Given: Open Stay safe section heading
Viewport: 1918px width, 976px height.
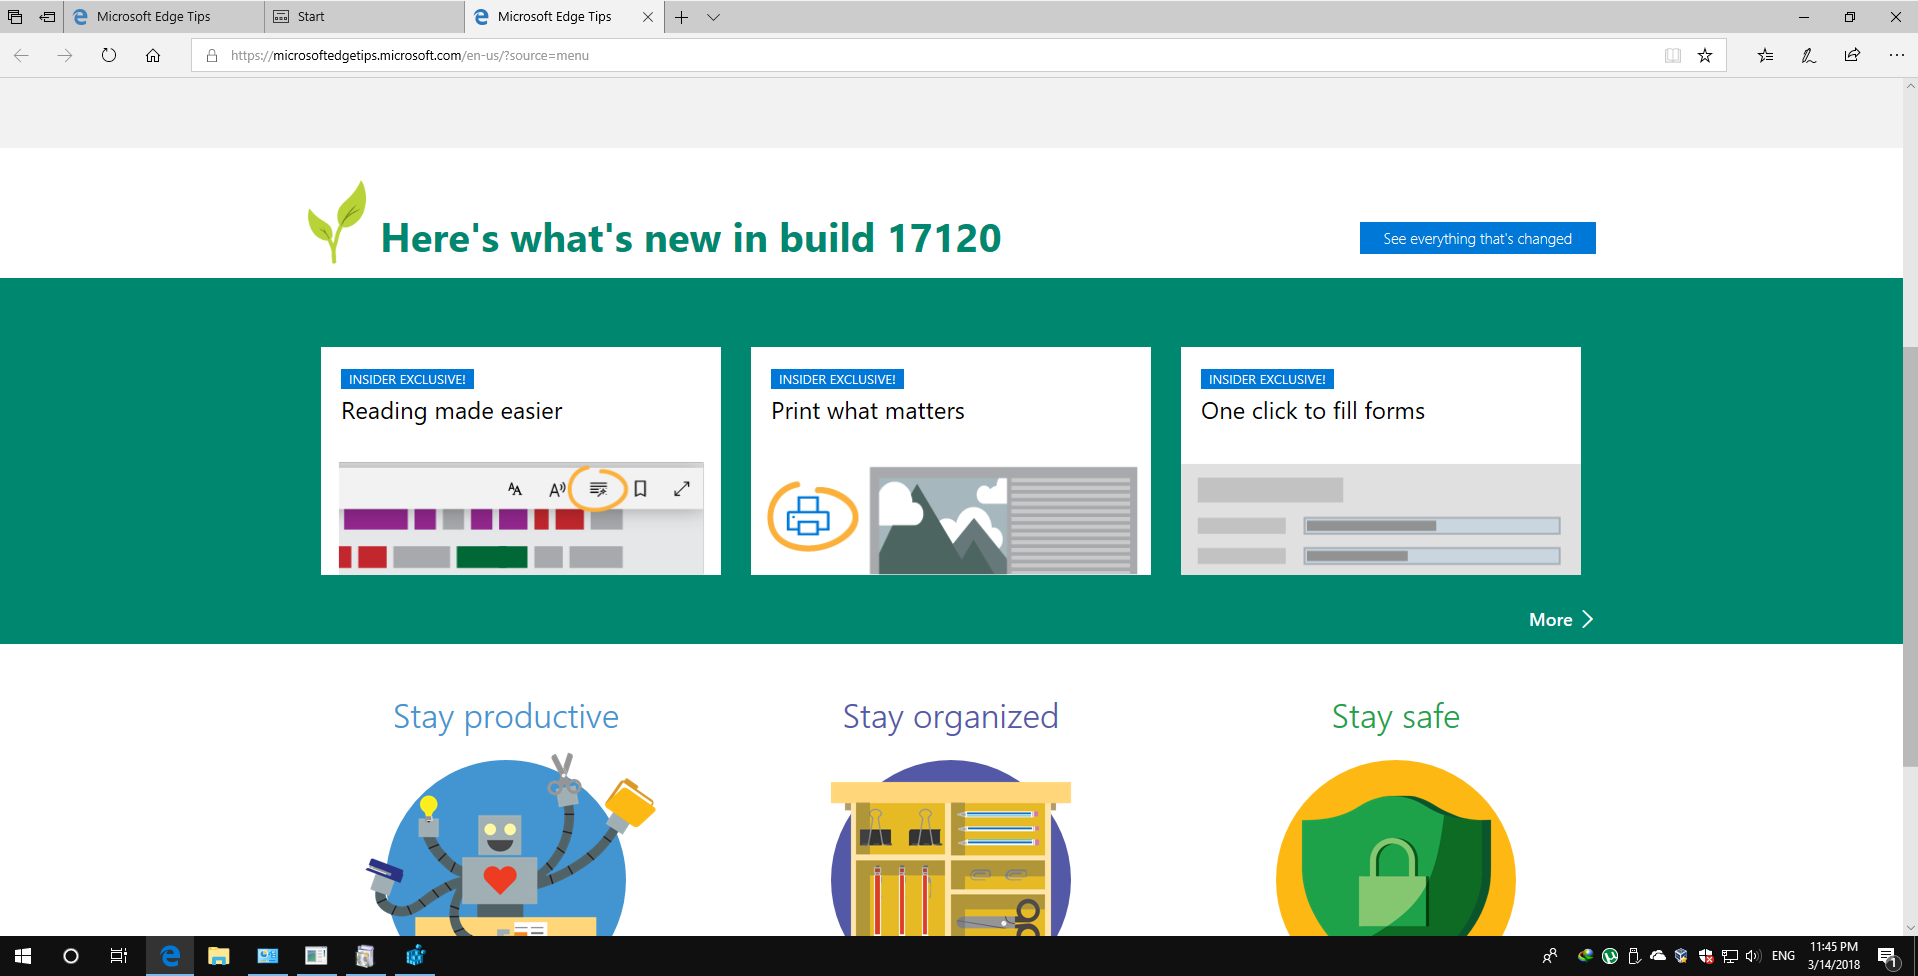Looking at the screenshot, I should pos(1396,717).
